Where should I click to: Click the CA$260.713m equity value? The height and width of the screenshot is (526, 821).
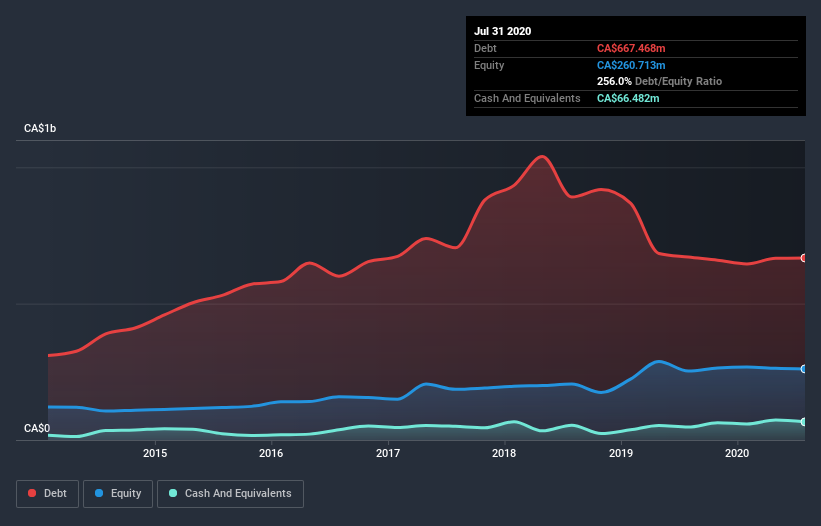pyautogui.click(x=631, y=65)
